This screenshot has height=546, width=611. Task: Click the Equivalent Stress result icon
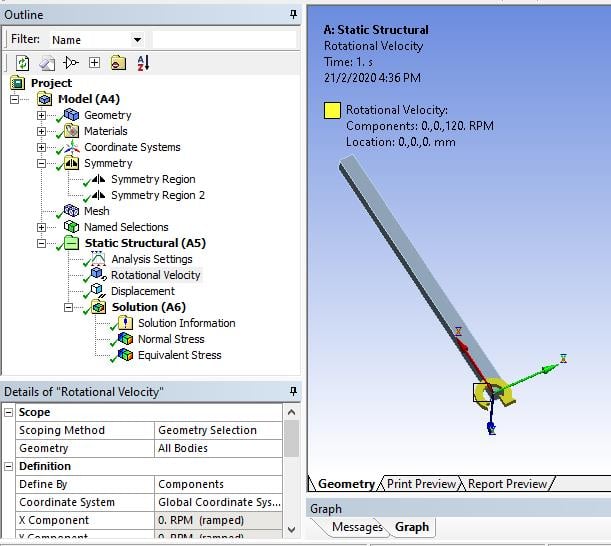tap(125, 355)
